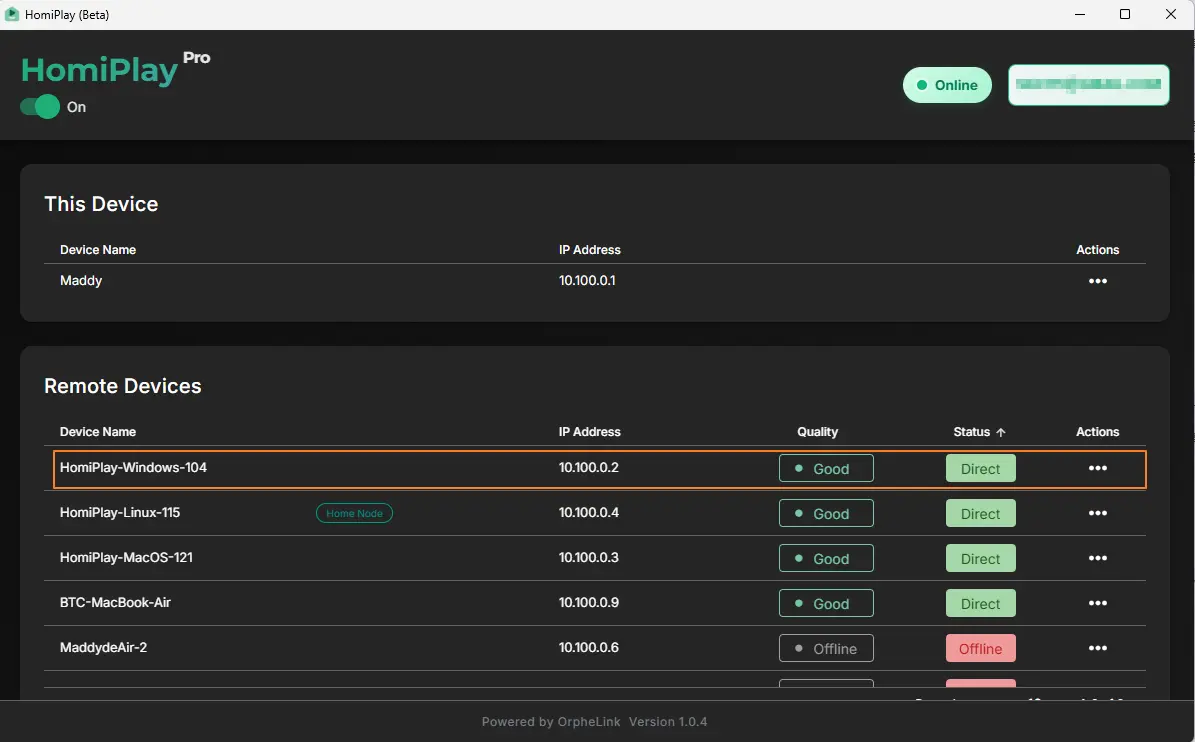Open actions menu for MaddydeAir-2
The width and height of the screenshot is (1195, 742).
click(x=1097, y=648)
